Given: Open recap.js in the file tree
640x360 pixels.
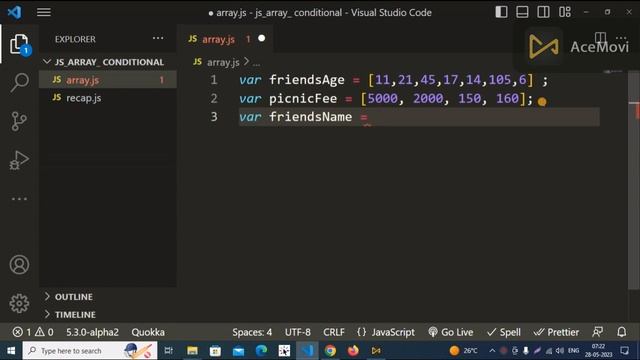Looking at the screenshot, I should [x=108, y=98].
